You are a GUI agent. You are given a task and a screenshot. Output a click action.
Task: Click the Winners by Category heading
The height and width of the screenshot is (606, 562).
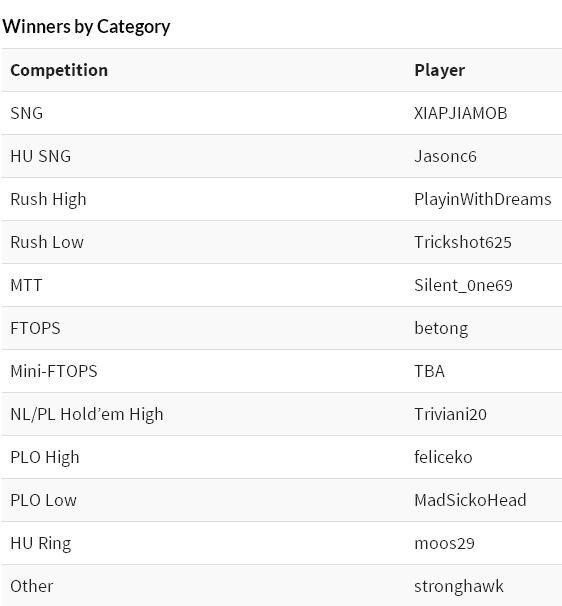coord(86,27)
